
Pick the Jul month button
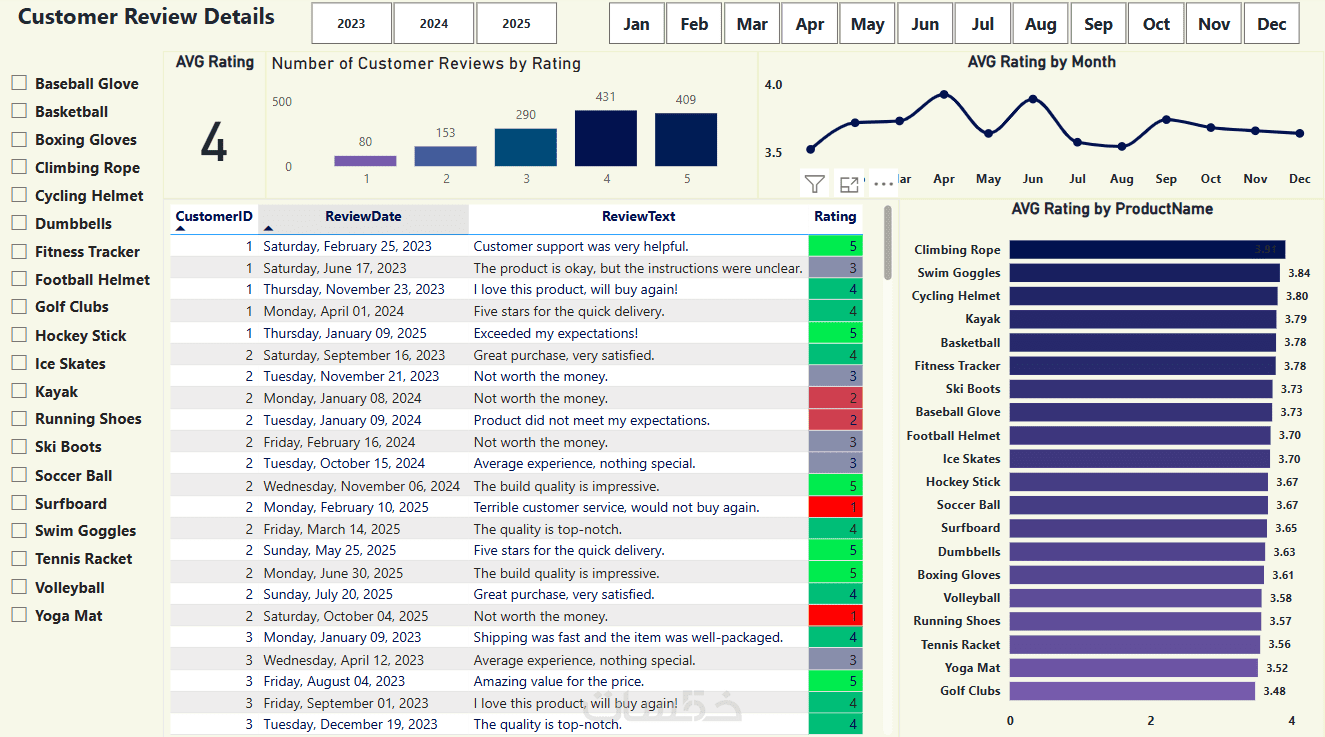click(983, 24)
